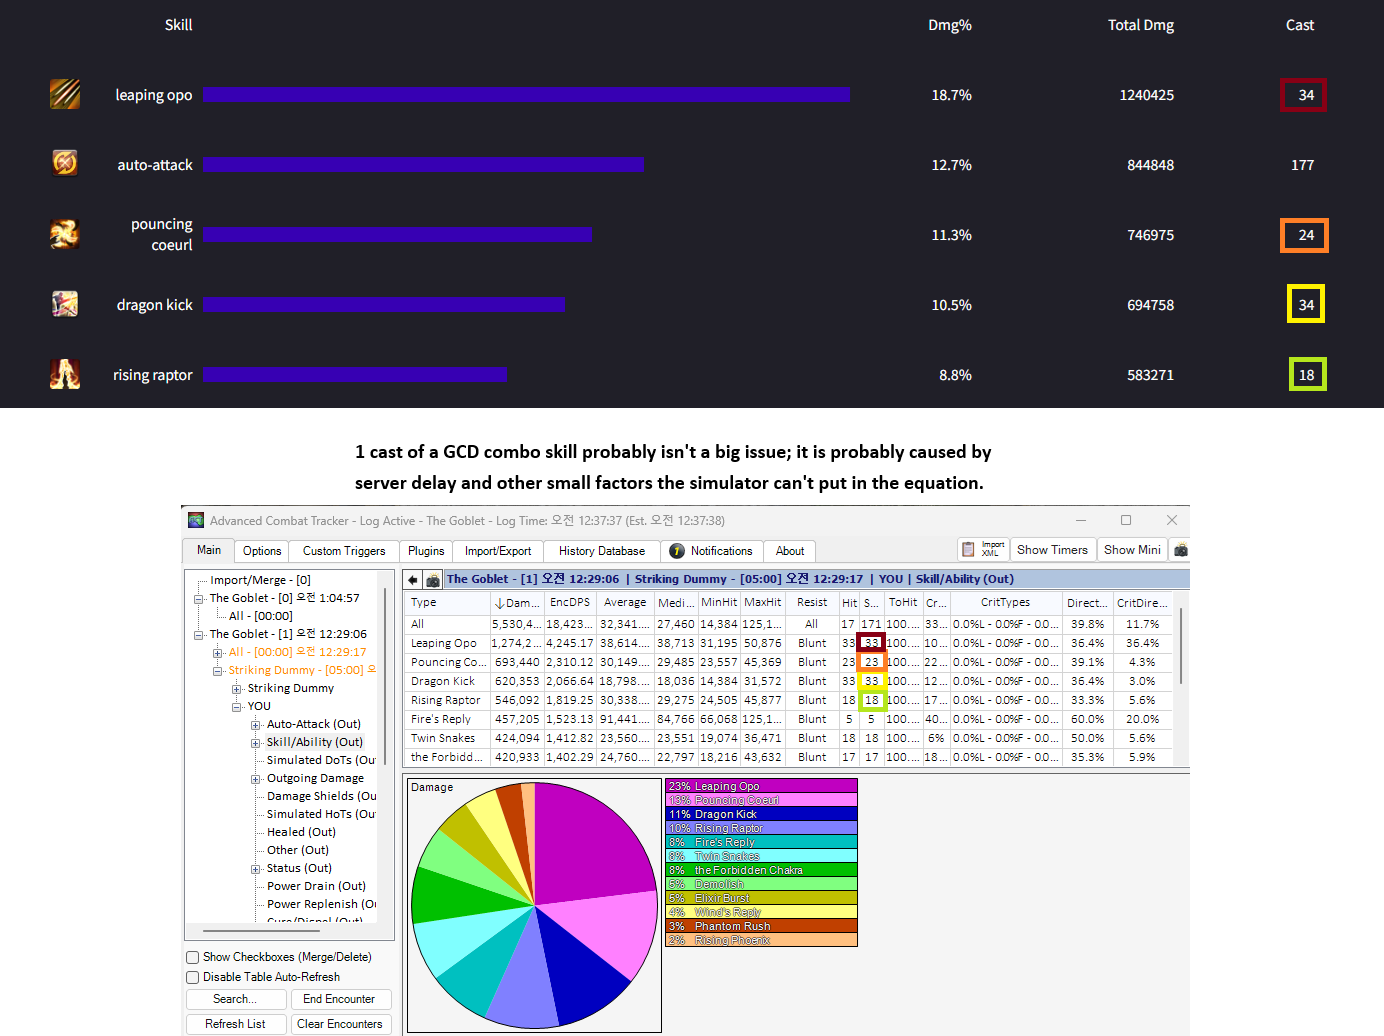Click the Elixir Burst legend entry
1384x1036 pixels.
point(762,898)
